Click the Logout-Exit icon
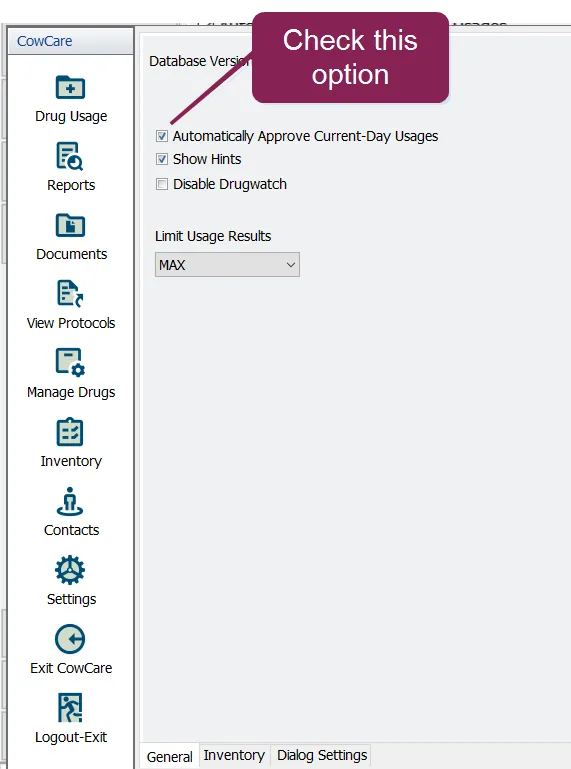This screenshot has width=571, height=769. click(x=70, y=708)
